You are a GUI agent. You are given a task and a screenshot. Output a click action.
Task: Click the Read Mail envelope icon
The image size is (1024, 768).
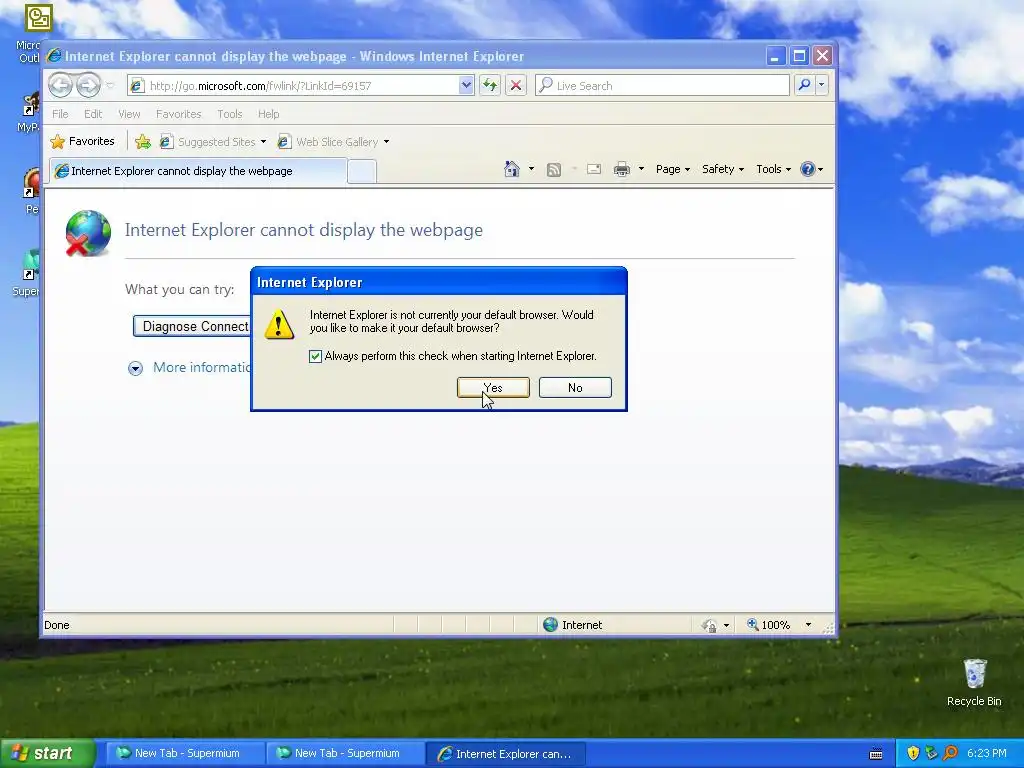pos(594,169)
